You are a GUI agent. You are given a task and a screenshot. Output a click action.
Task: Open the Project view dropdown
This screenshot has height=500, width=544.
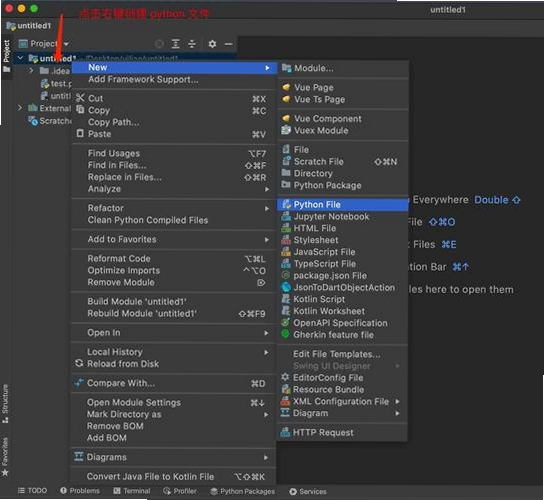44,44
